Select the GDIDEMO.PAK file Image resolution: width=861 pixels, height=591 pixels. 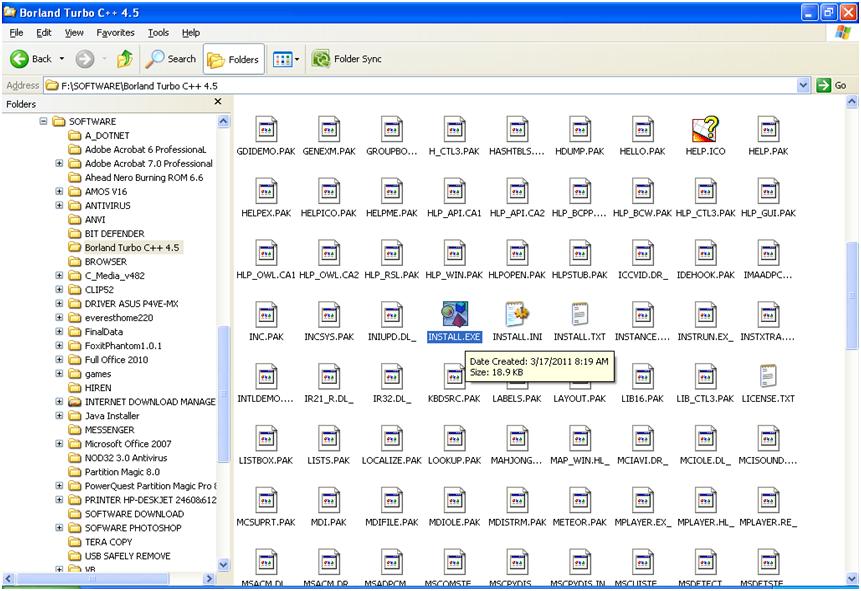[266, 131]
